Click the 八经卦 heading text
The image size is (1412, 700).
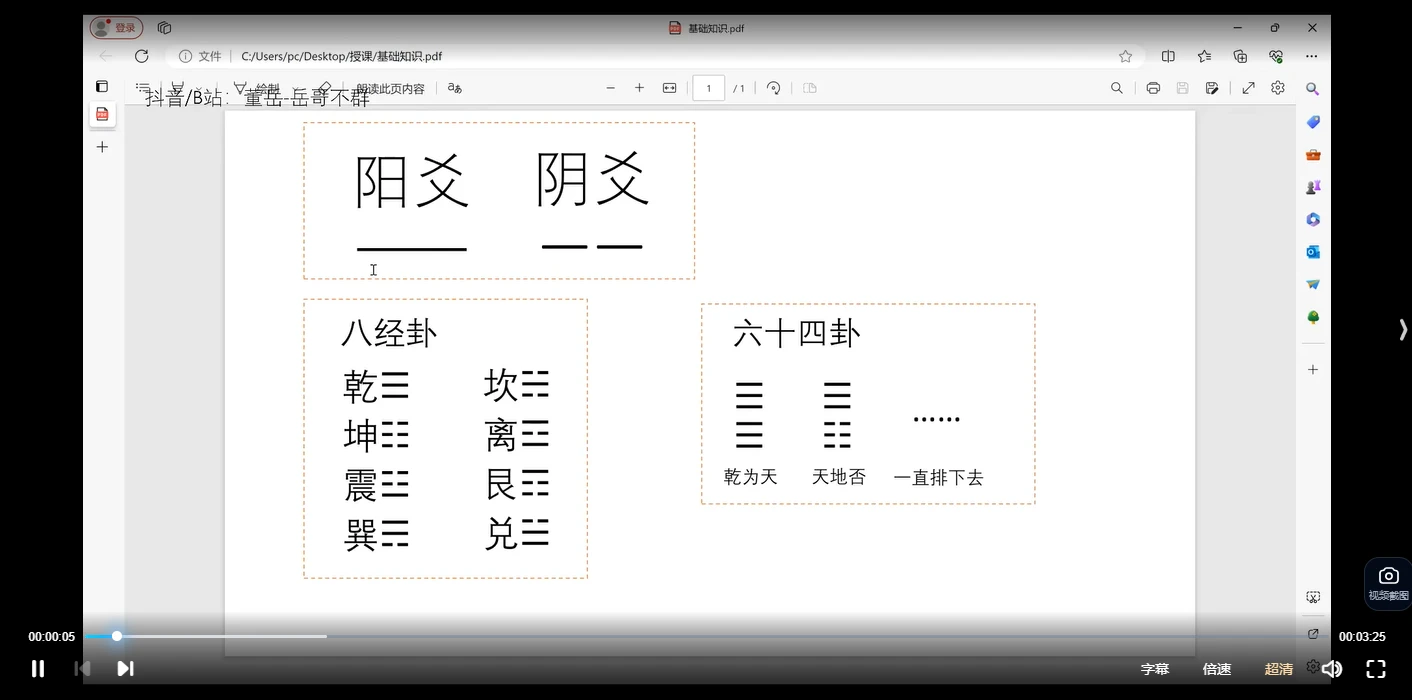[x=389, y=333]
